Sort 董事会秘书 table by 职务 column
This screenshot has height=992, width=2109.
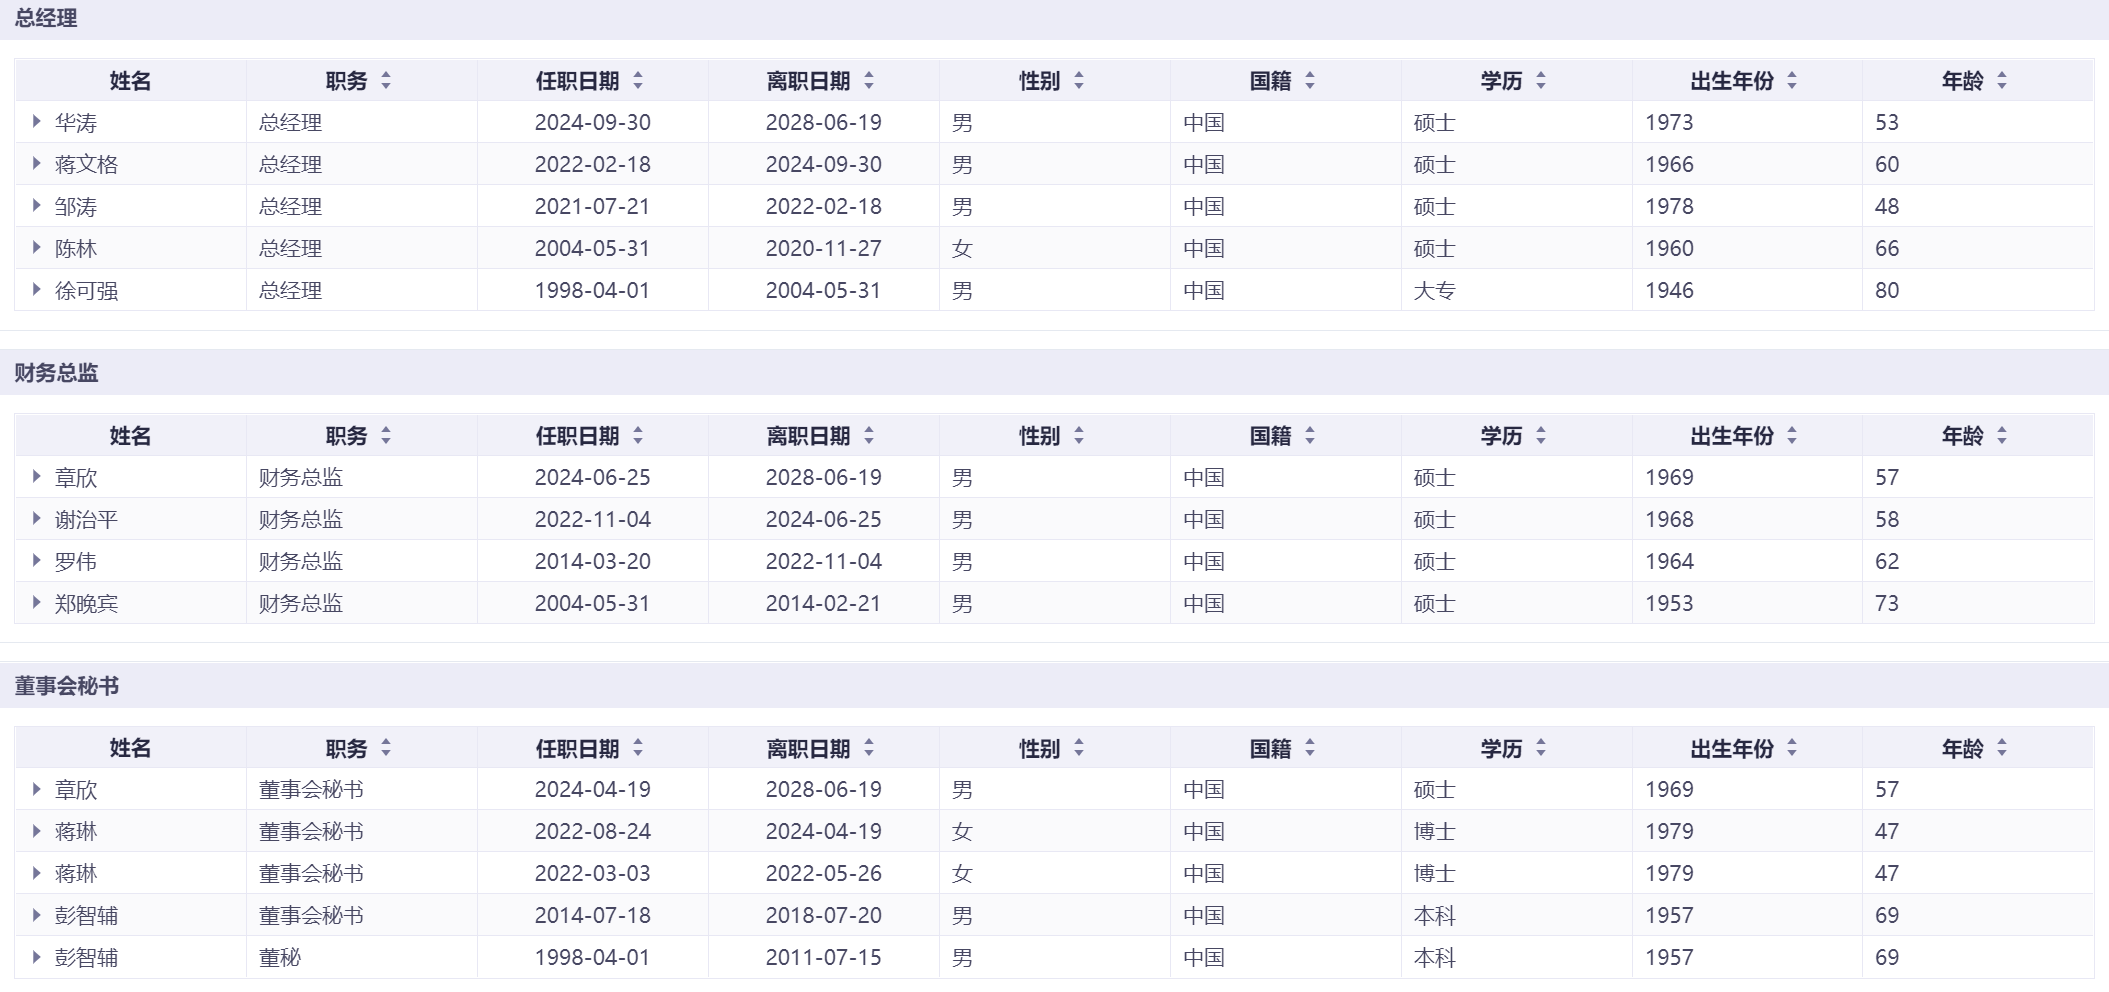[x=386, y=748]
